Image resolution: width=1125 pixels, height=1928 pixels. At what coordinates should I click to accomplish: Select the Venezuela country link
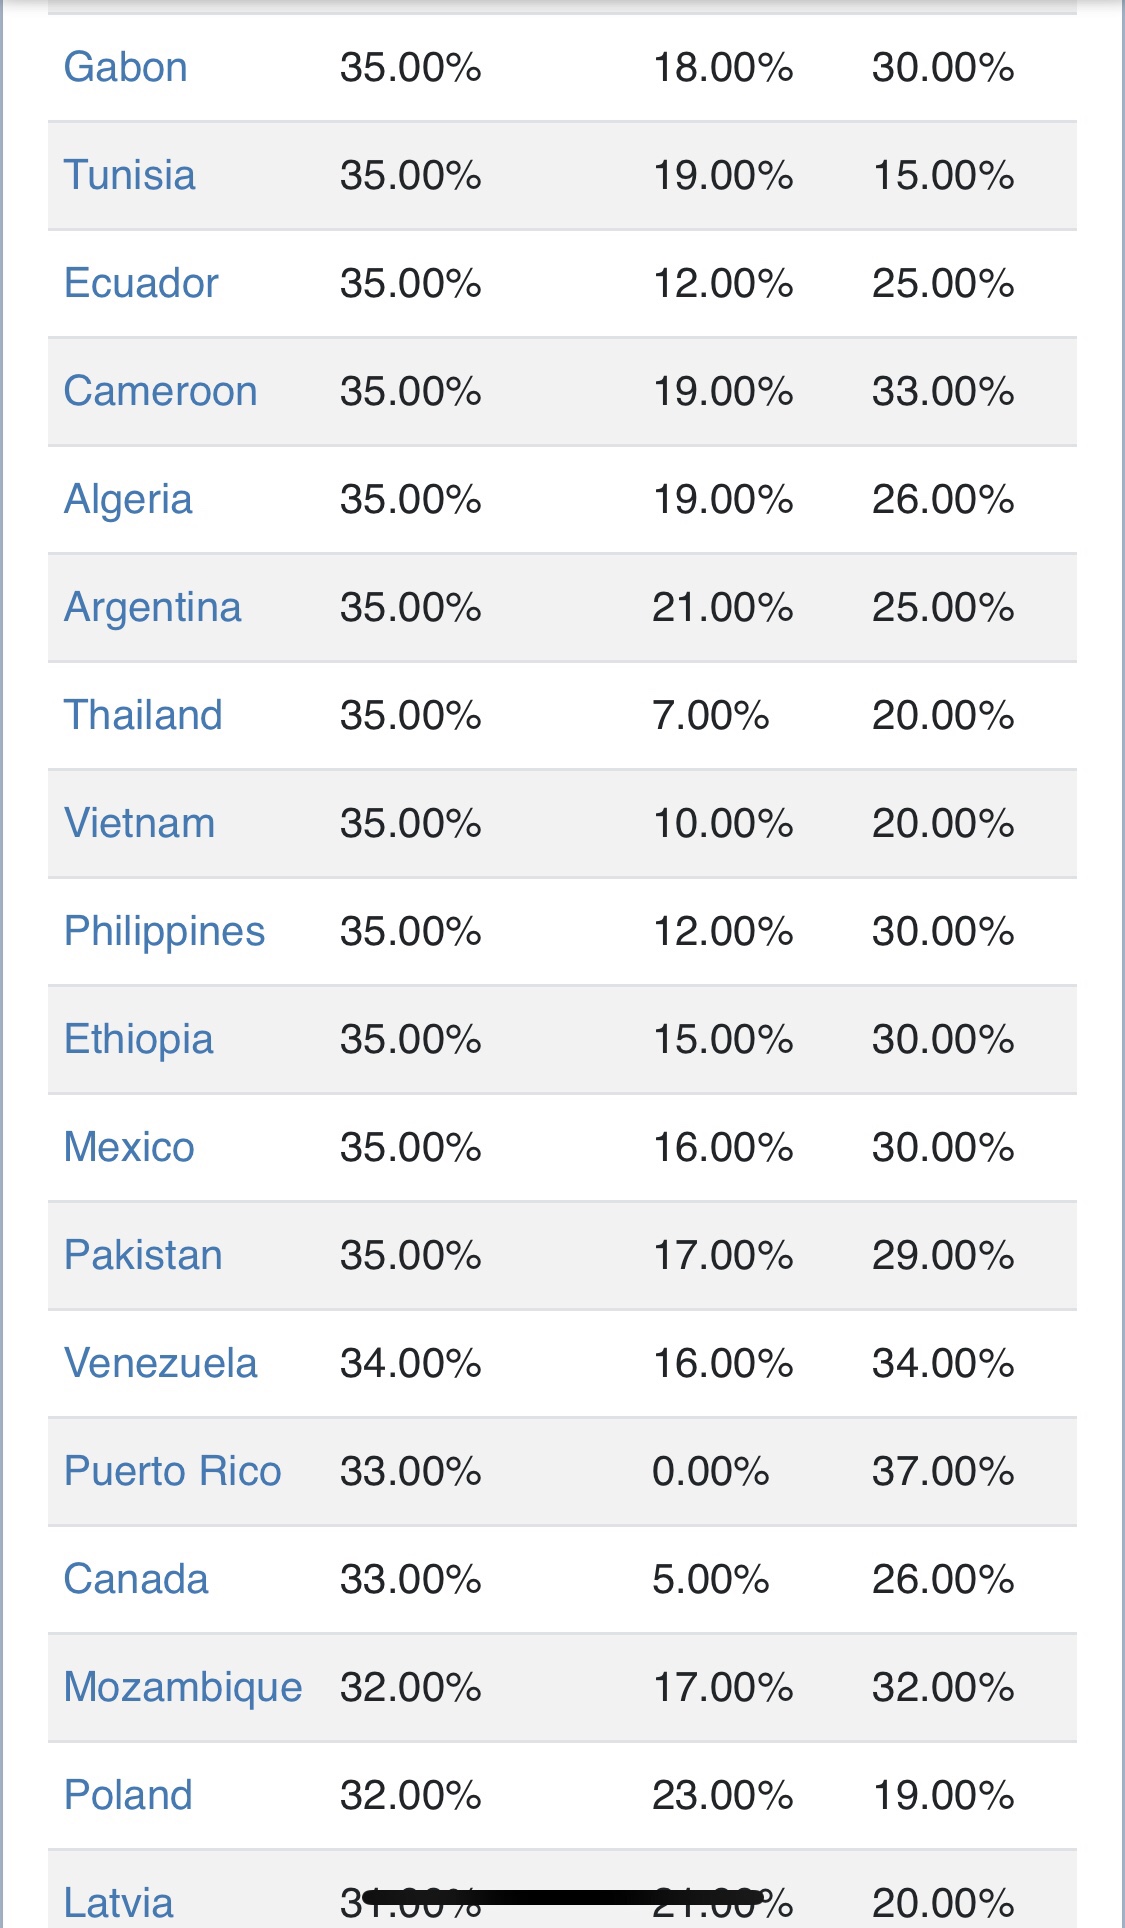coord(161,1363)
